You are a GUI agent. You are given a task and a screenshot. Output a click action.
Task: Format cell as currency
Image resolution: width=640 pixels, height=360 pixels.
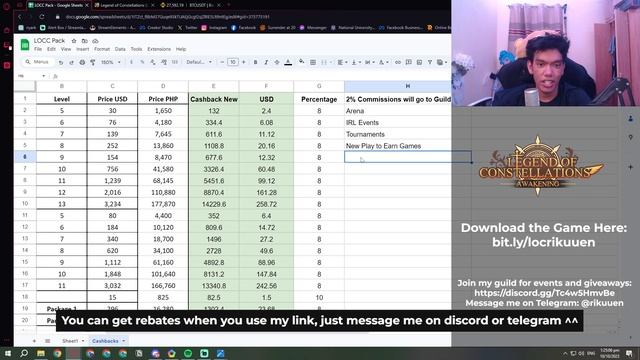click(131, 62)
